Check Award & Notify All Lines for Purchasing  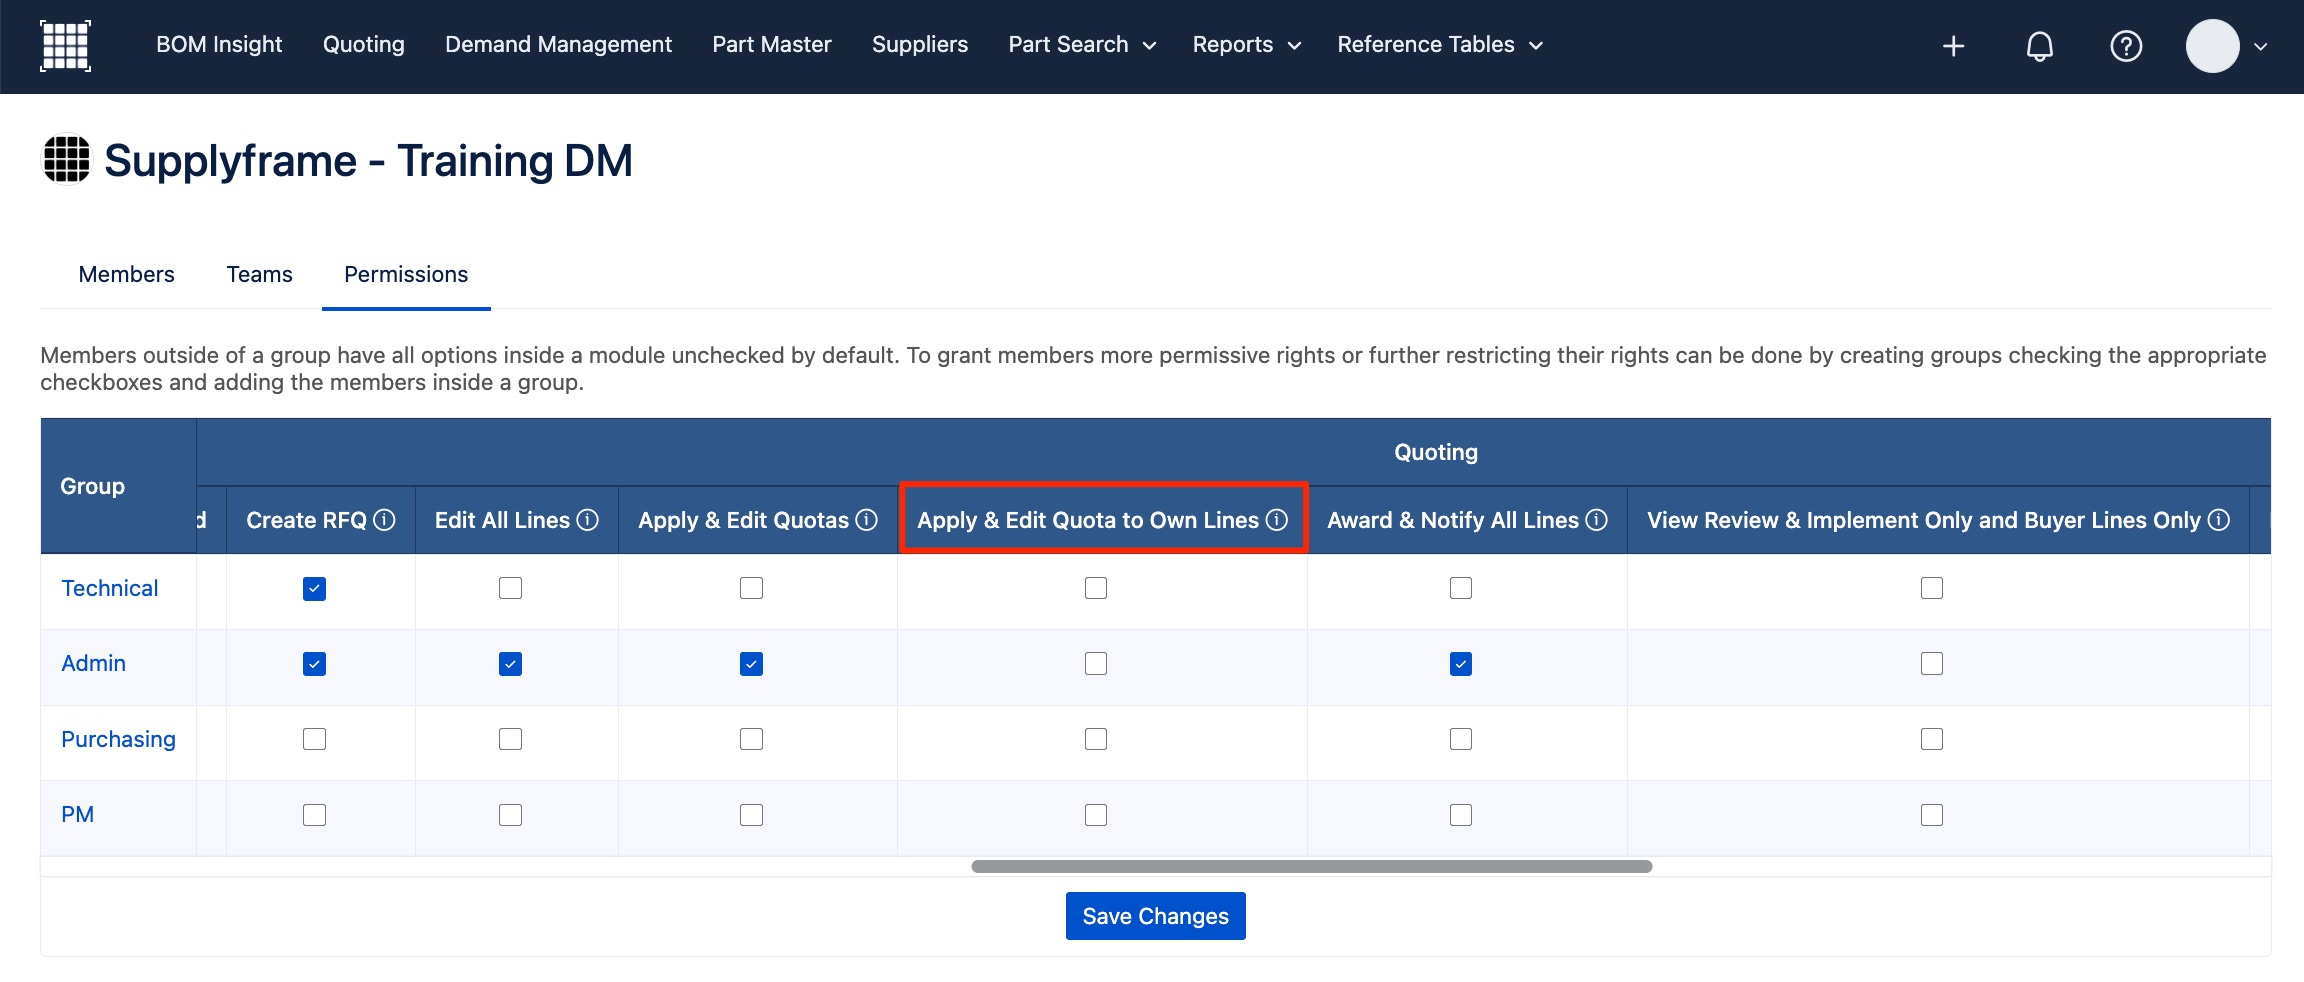pyautogui.click(x=1461, y=739)
